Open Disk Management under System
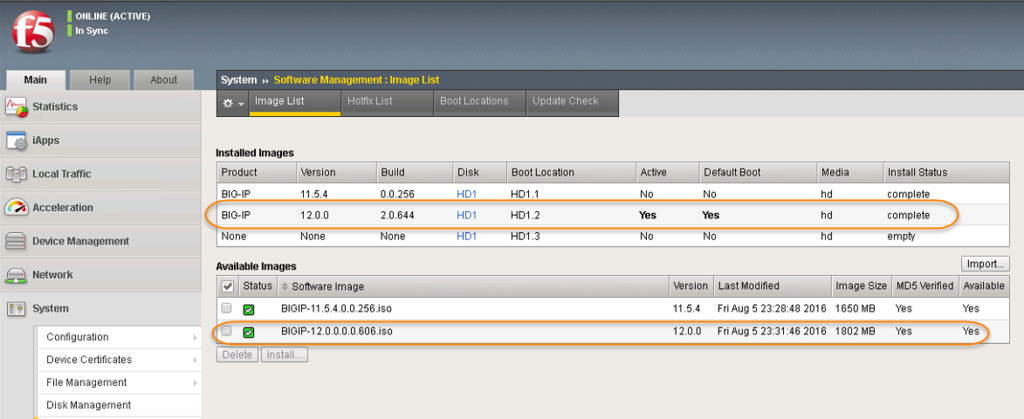Viewport: 1024px width, 419px height. (x=118, y=405)
